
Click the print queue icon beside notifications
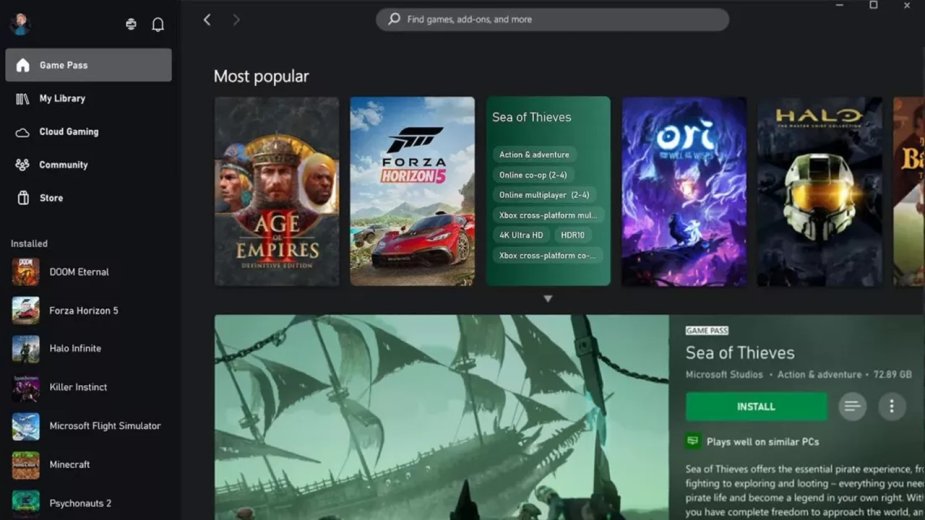coord(131,24)
